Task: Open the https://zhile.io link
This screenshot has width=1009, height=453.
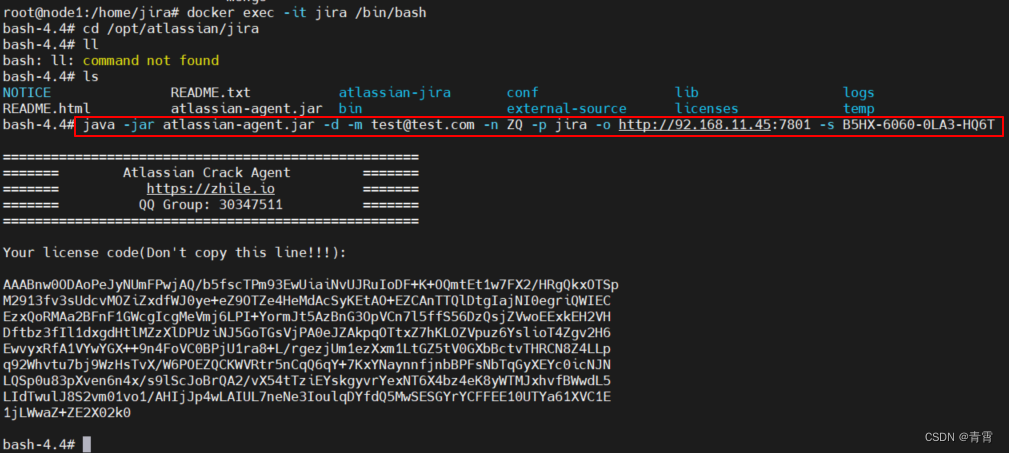Action: point(211,189)
